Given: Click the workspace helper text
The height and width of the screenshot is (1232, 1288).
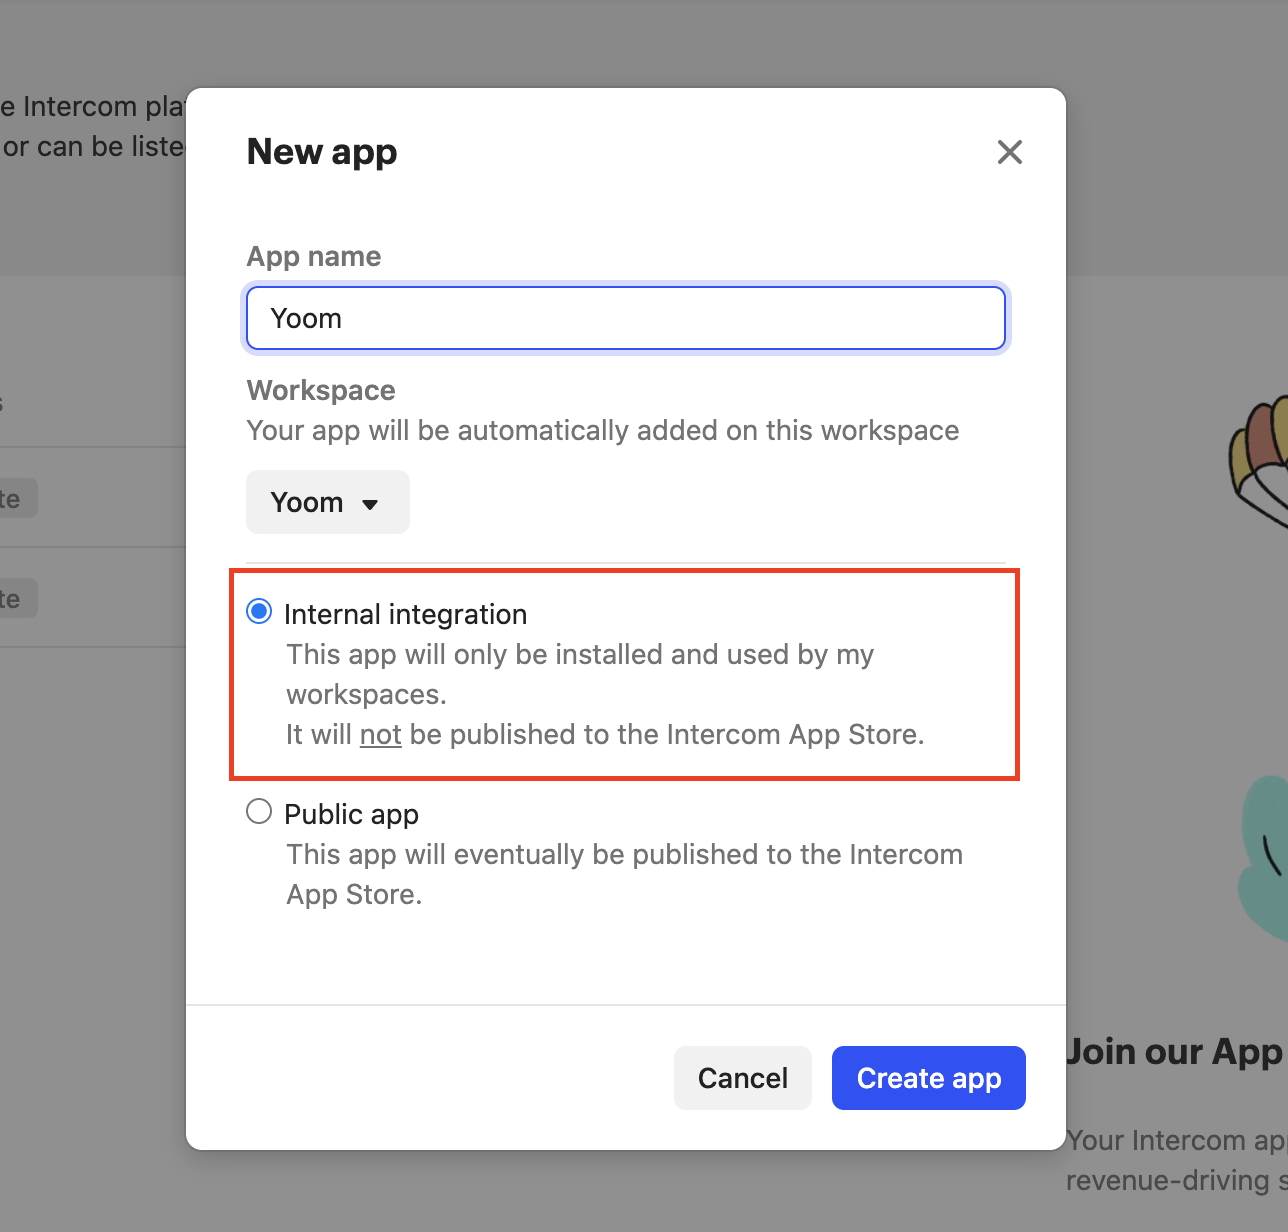Looking at the screenshot, I should click(x=602, y=431).
